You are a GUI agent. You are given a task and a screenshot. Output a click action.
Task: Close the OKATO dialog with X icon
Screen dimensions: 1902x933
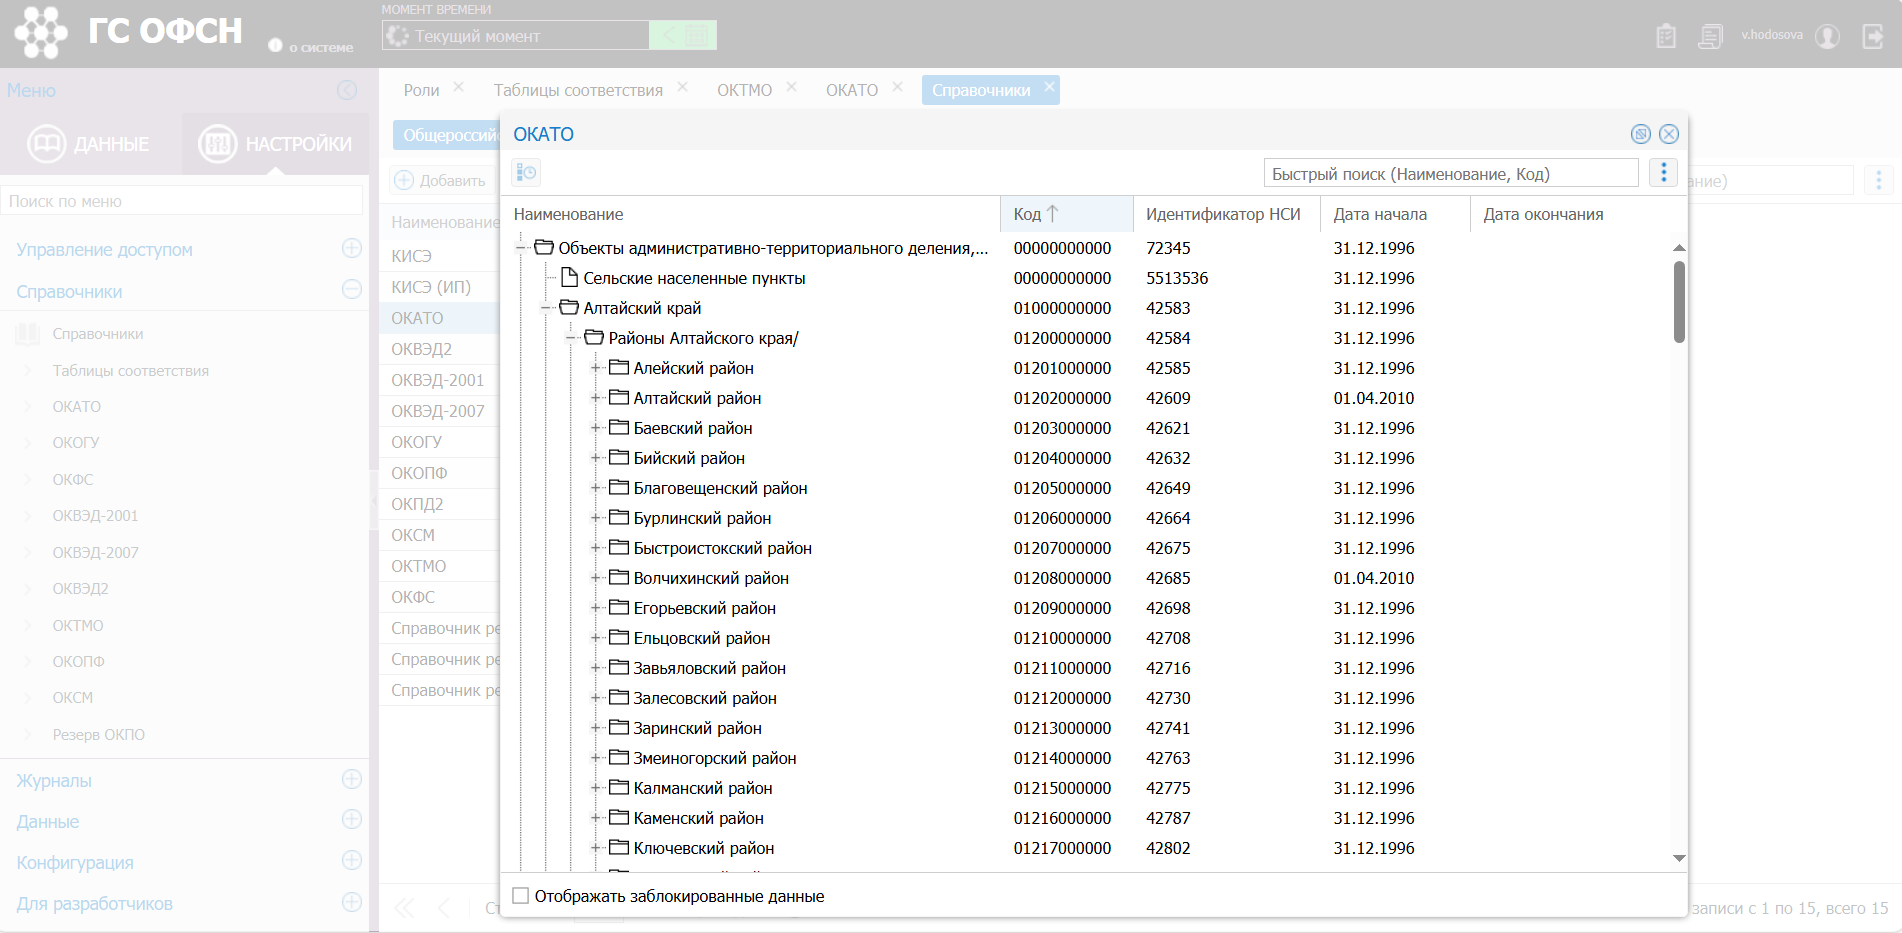point(1669,134)
